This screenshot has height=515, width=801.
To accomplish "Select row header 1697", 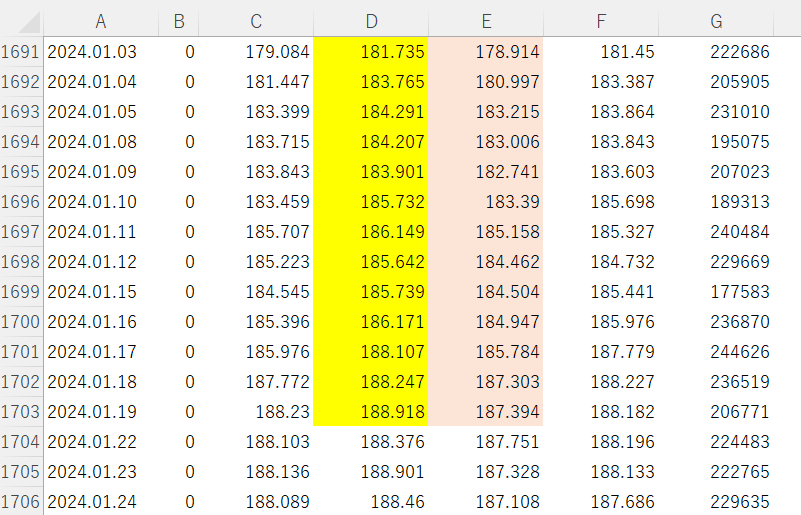I will tap(21, 232).
